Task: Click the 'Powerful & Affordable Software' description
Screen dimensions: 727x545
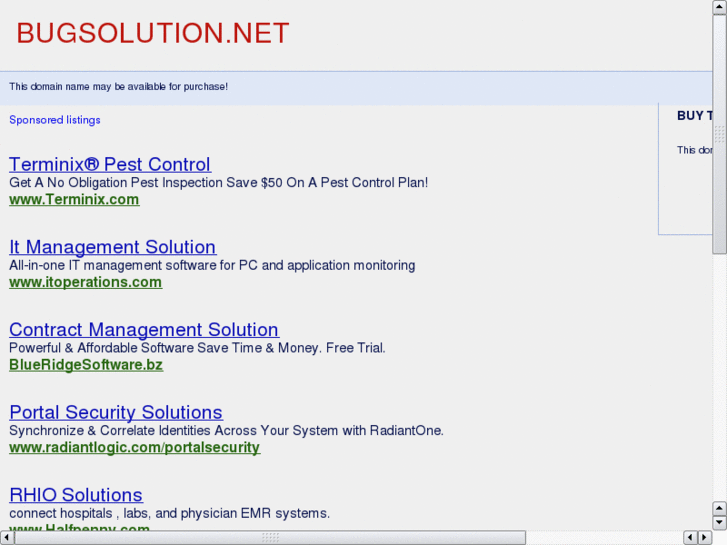Action: pos(197,348)
